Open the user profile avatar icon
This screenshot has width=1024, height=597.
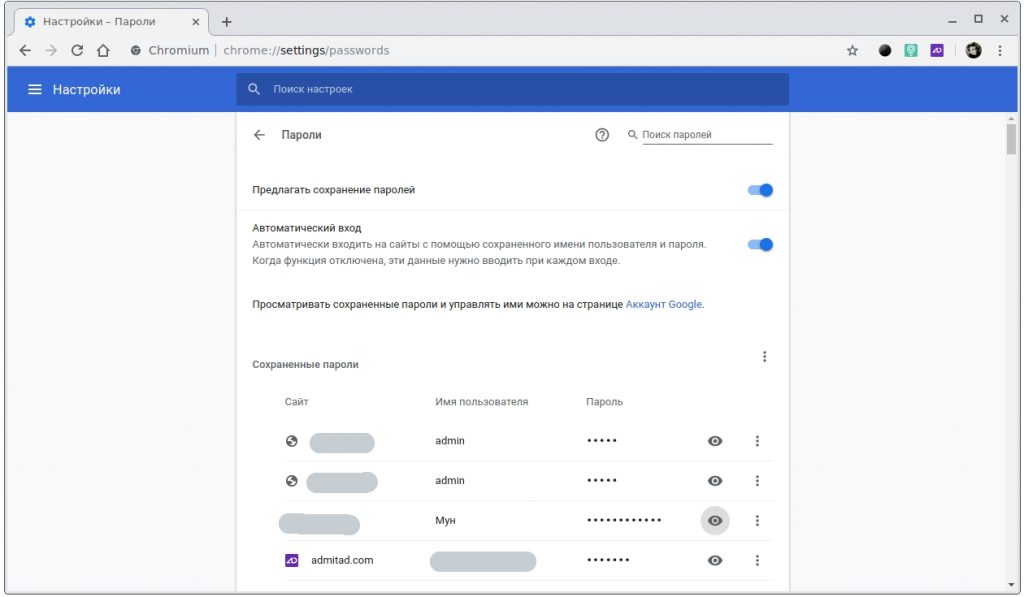(973, 51)
